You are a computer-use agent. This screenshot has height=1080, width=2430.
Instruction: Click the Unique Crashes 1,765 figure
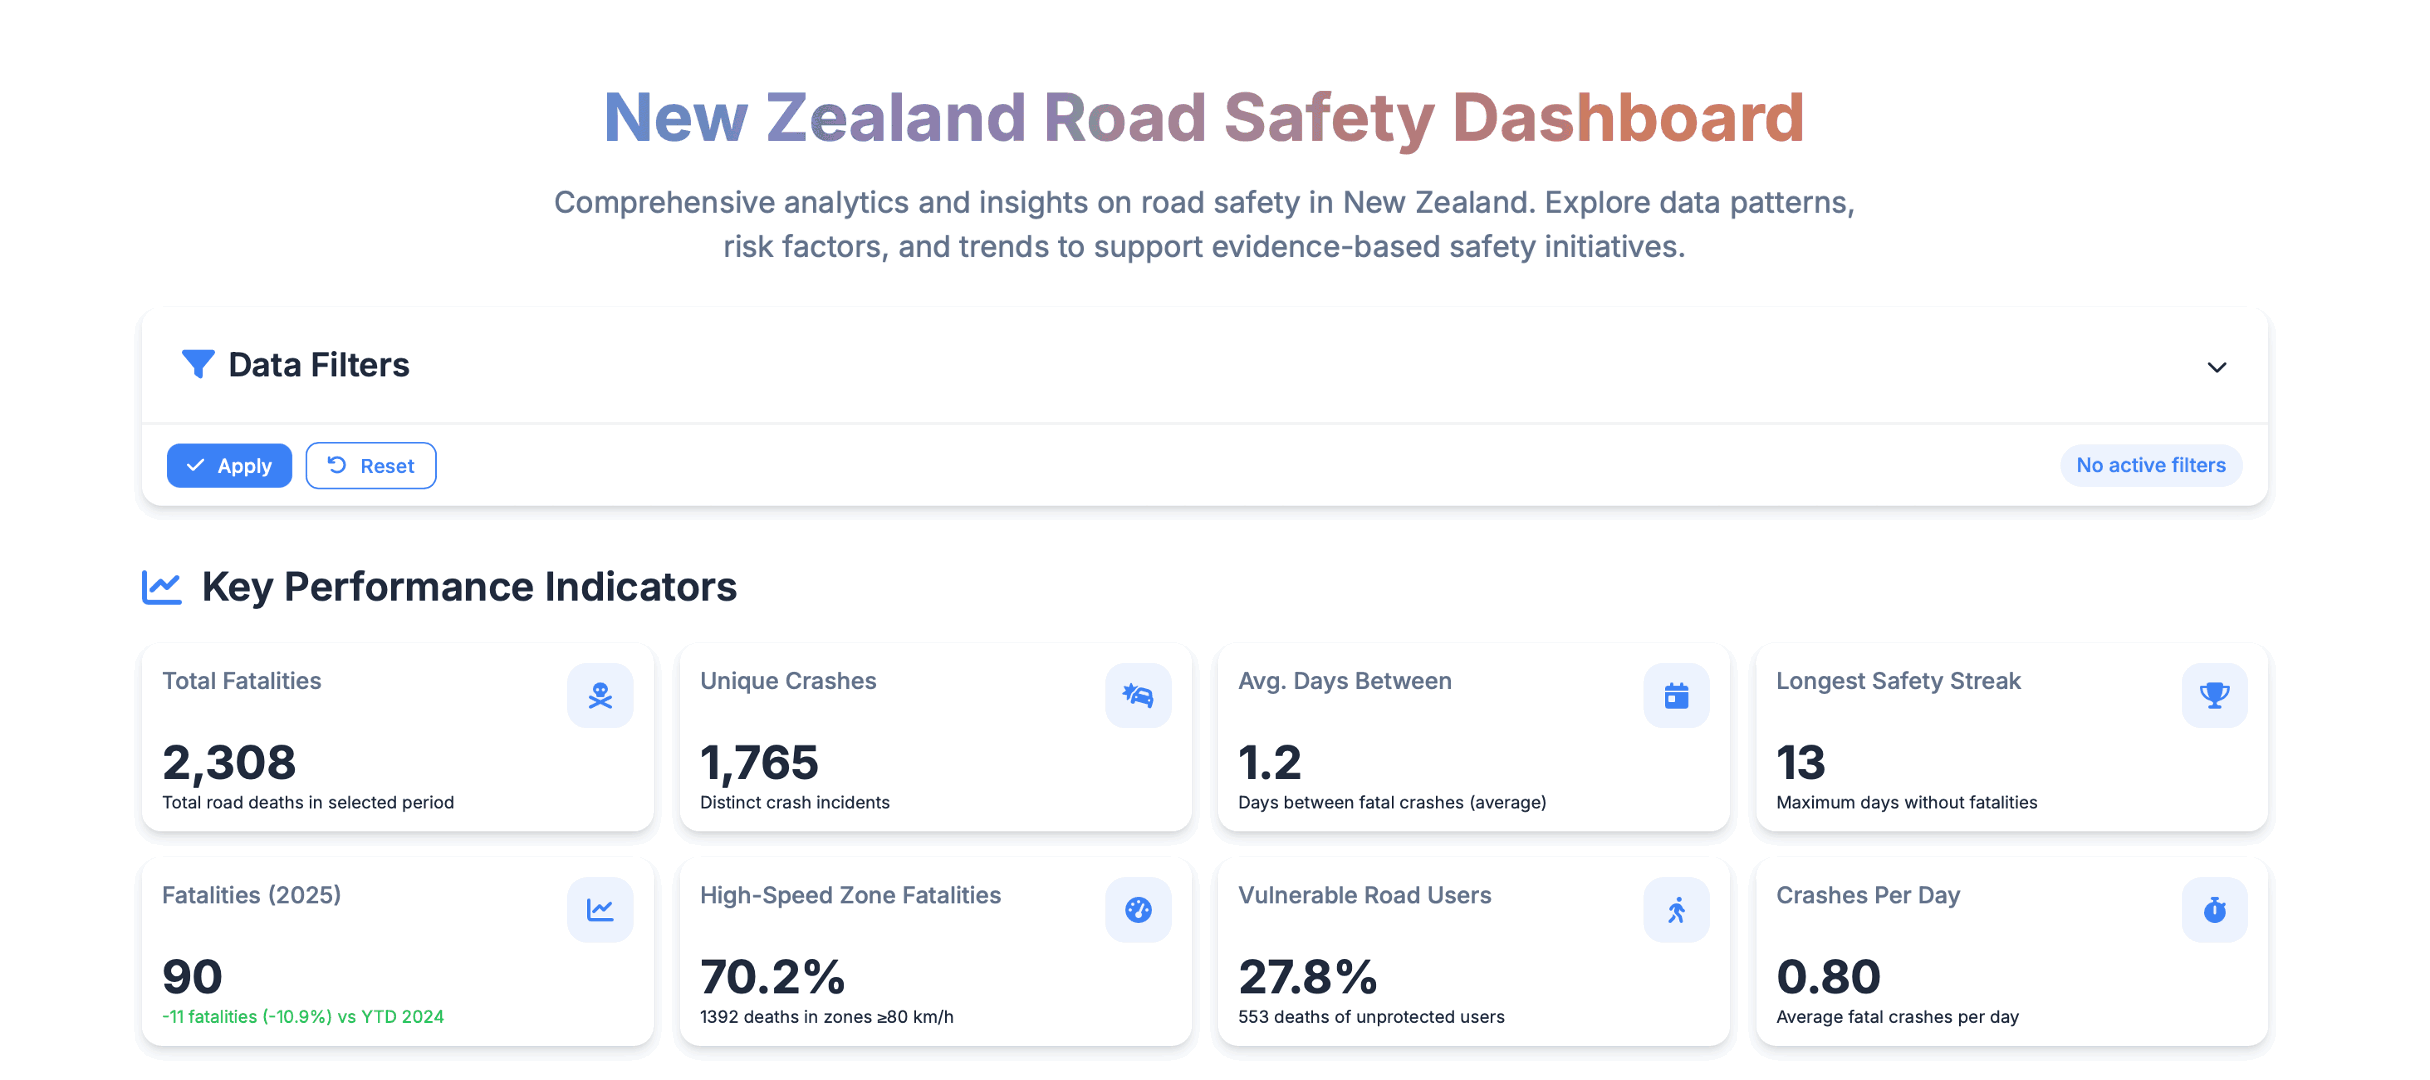tap(759, 763)
